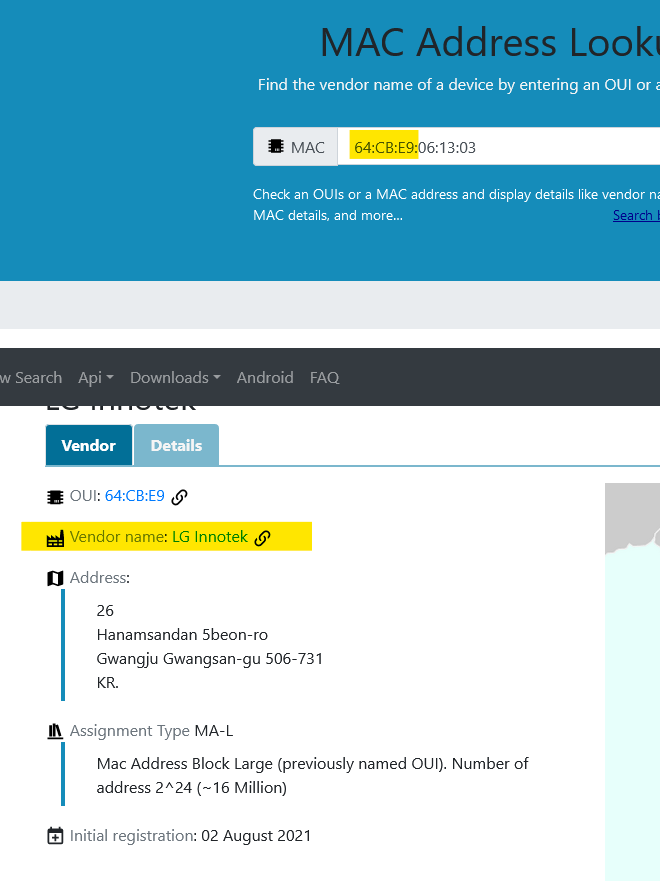Screen dimensions: 660x881
Task: Click the chip icon before the OUI label
Action: coord(55,497)
